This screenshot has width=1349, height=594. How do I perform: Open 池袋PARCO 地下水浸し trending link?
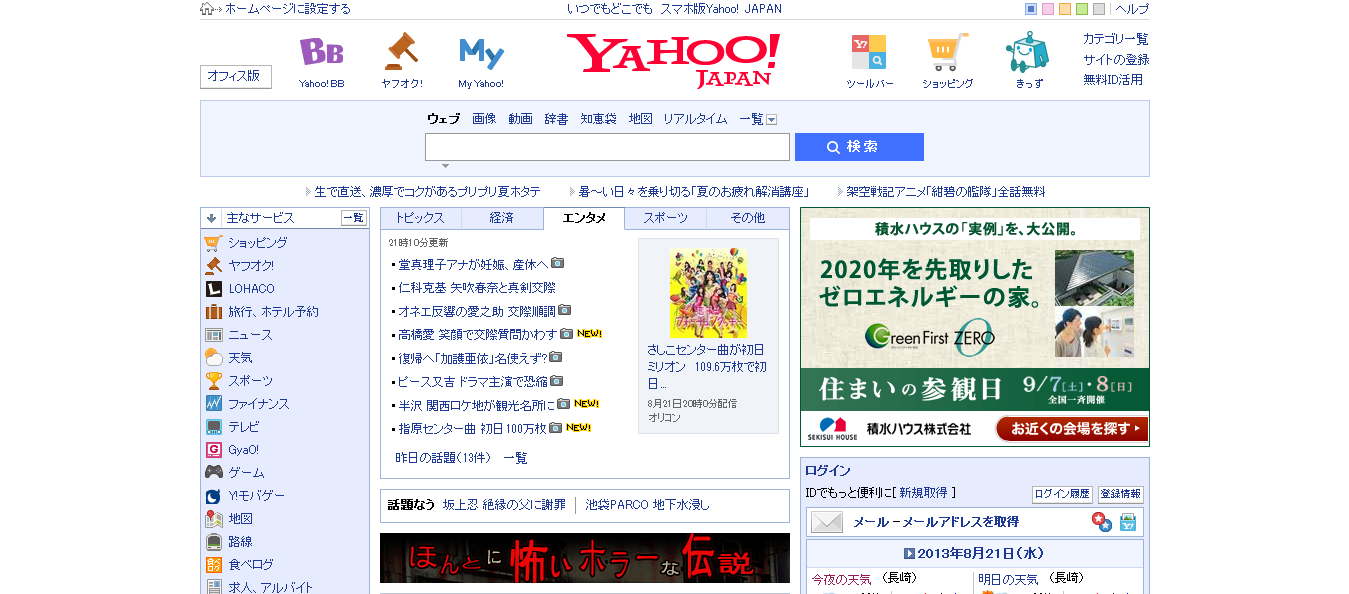pos(647,505)
